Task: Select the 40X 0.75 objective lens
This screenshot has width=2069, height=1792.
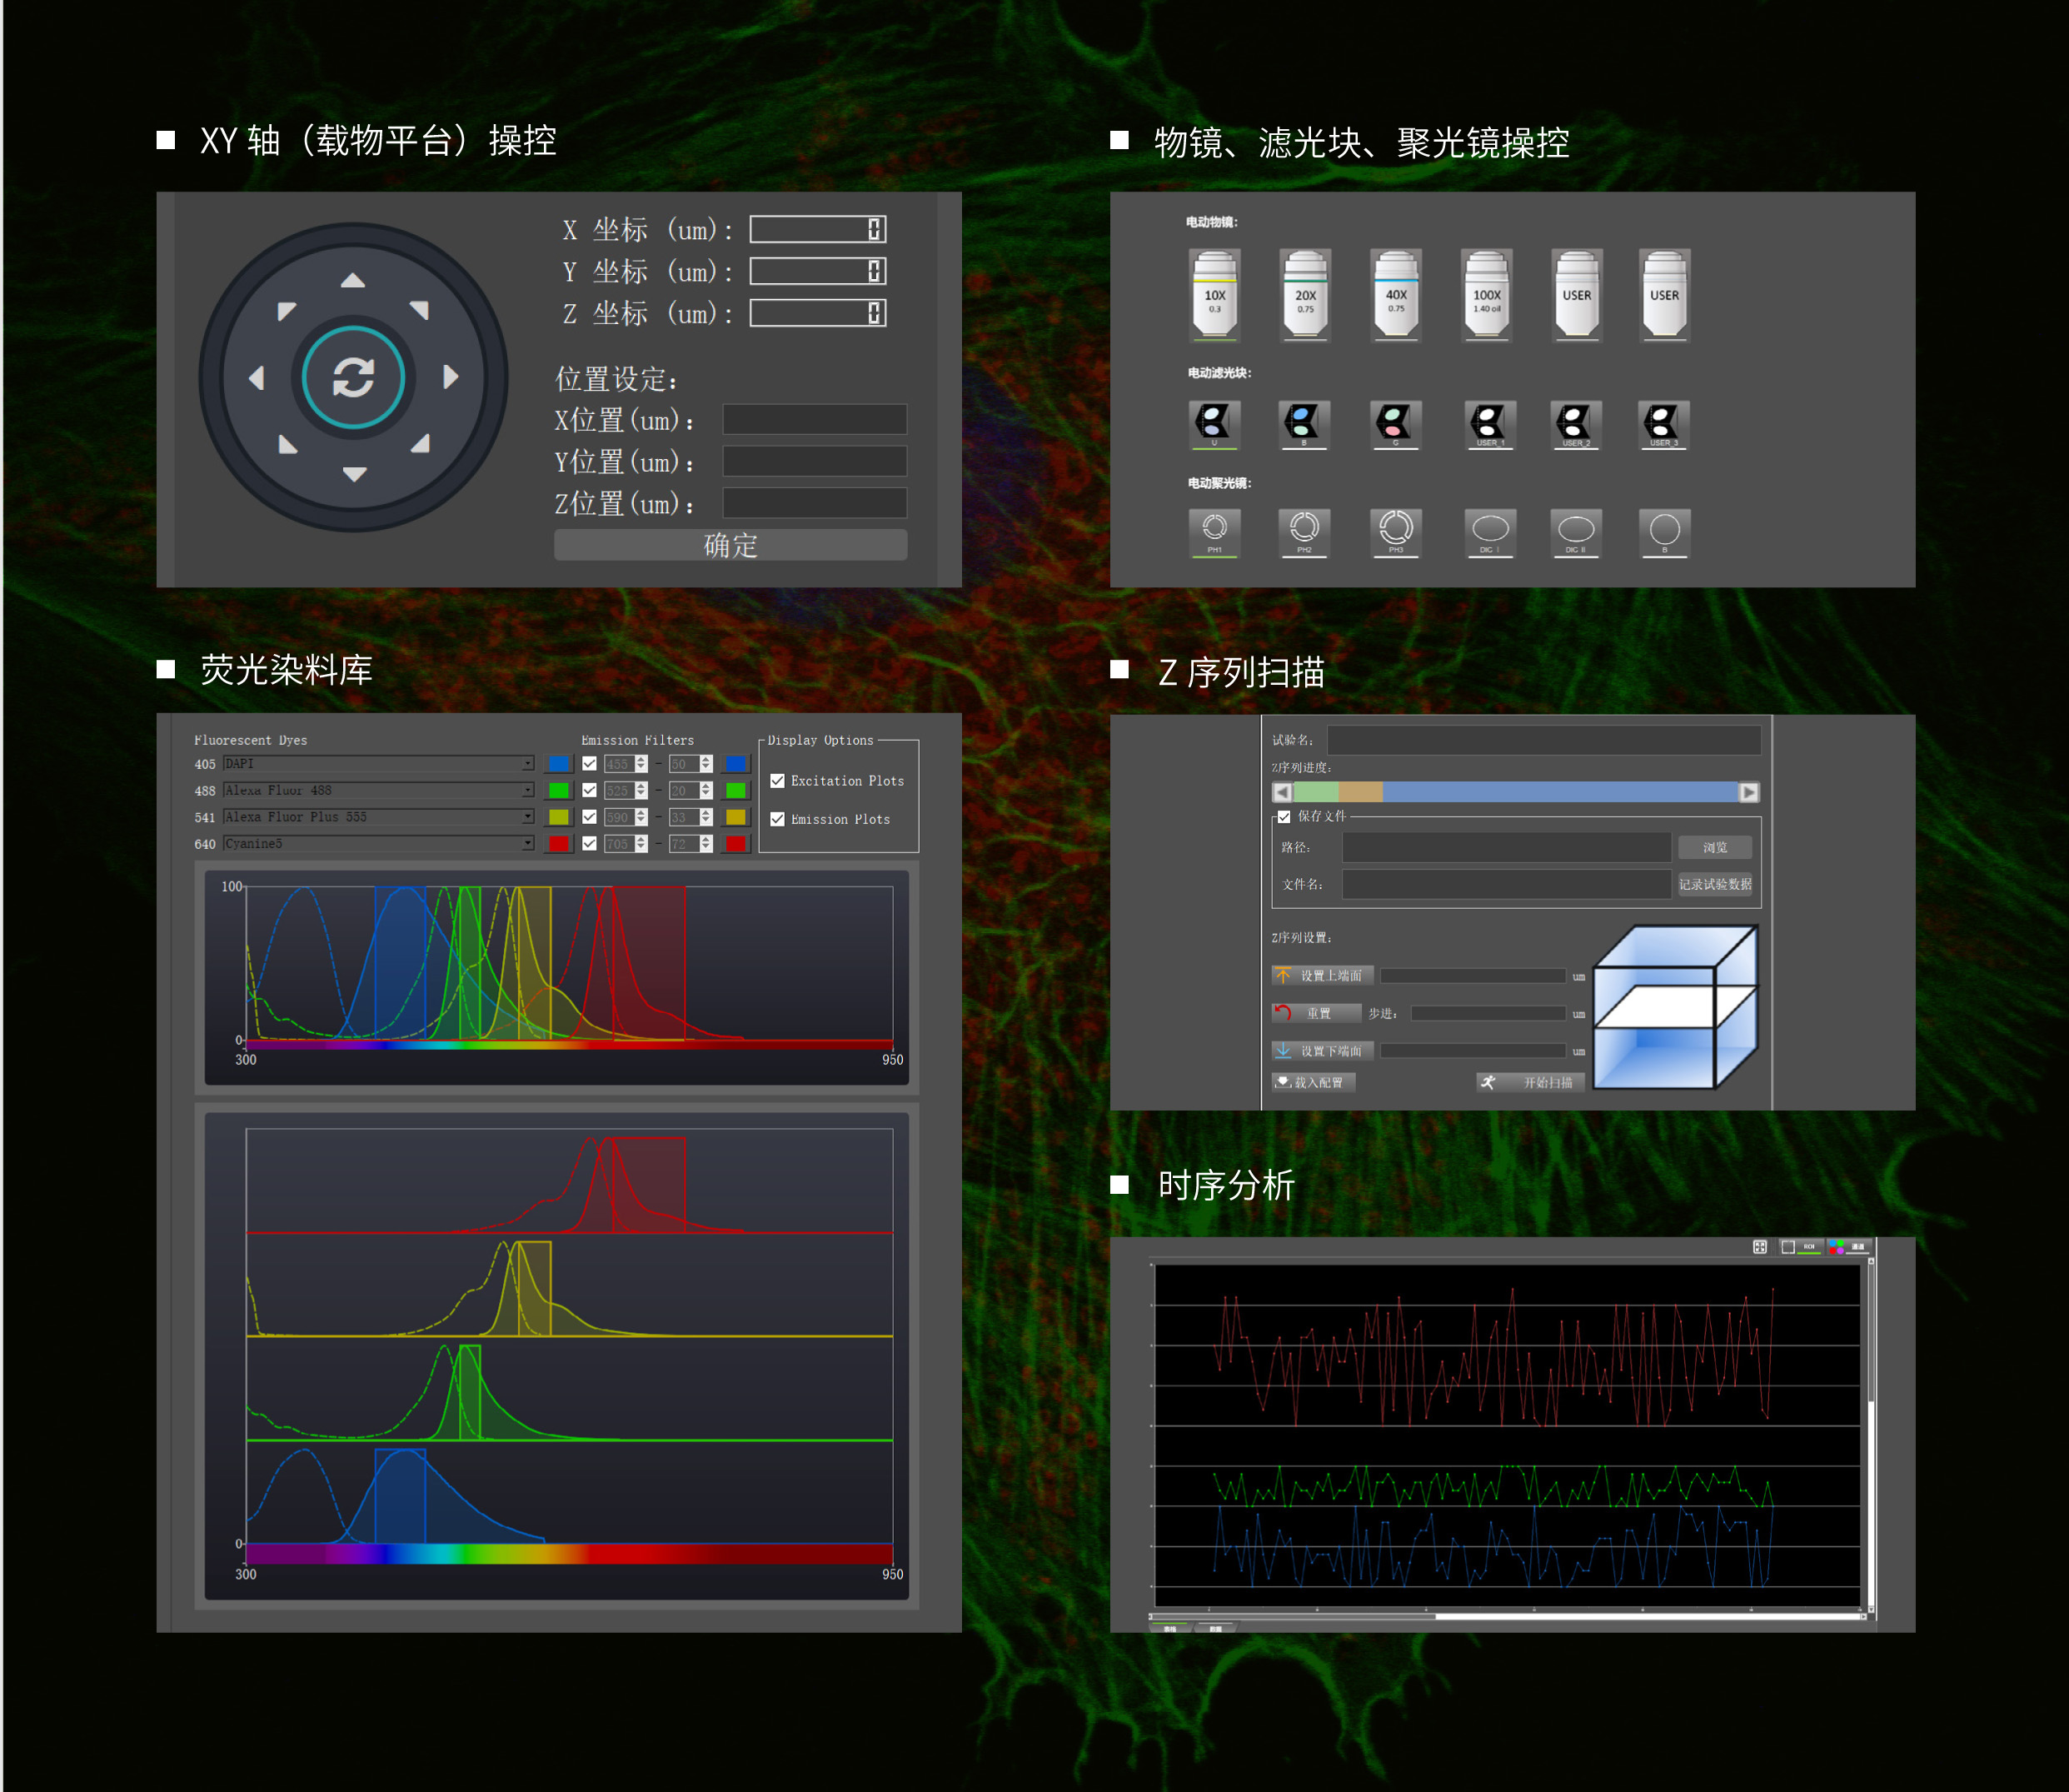Action: click(x=1396, y=296)
